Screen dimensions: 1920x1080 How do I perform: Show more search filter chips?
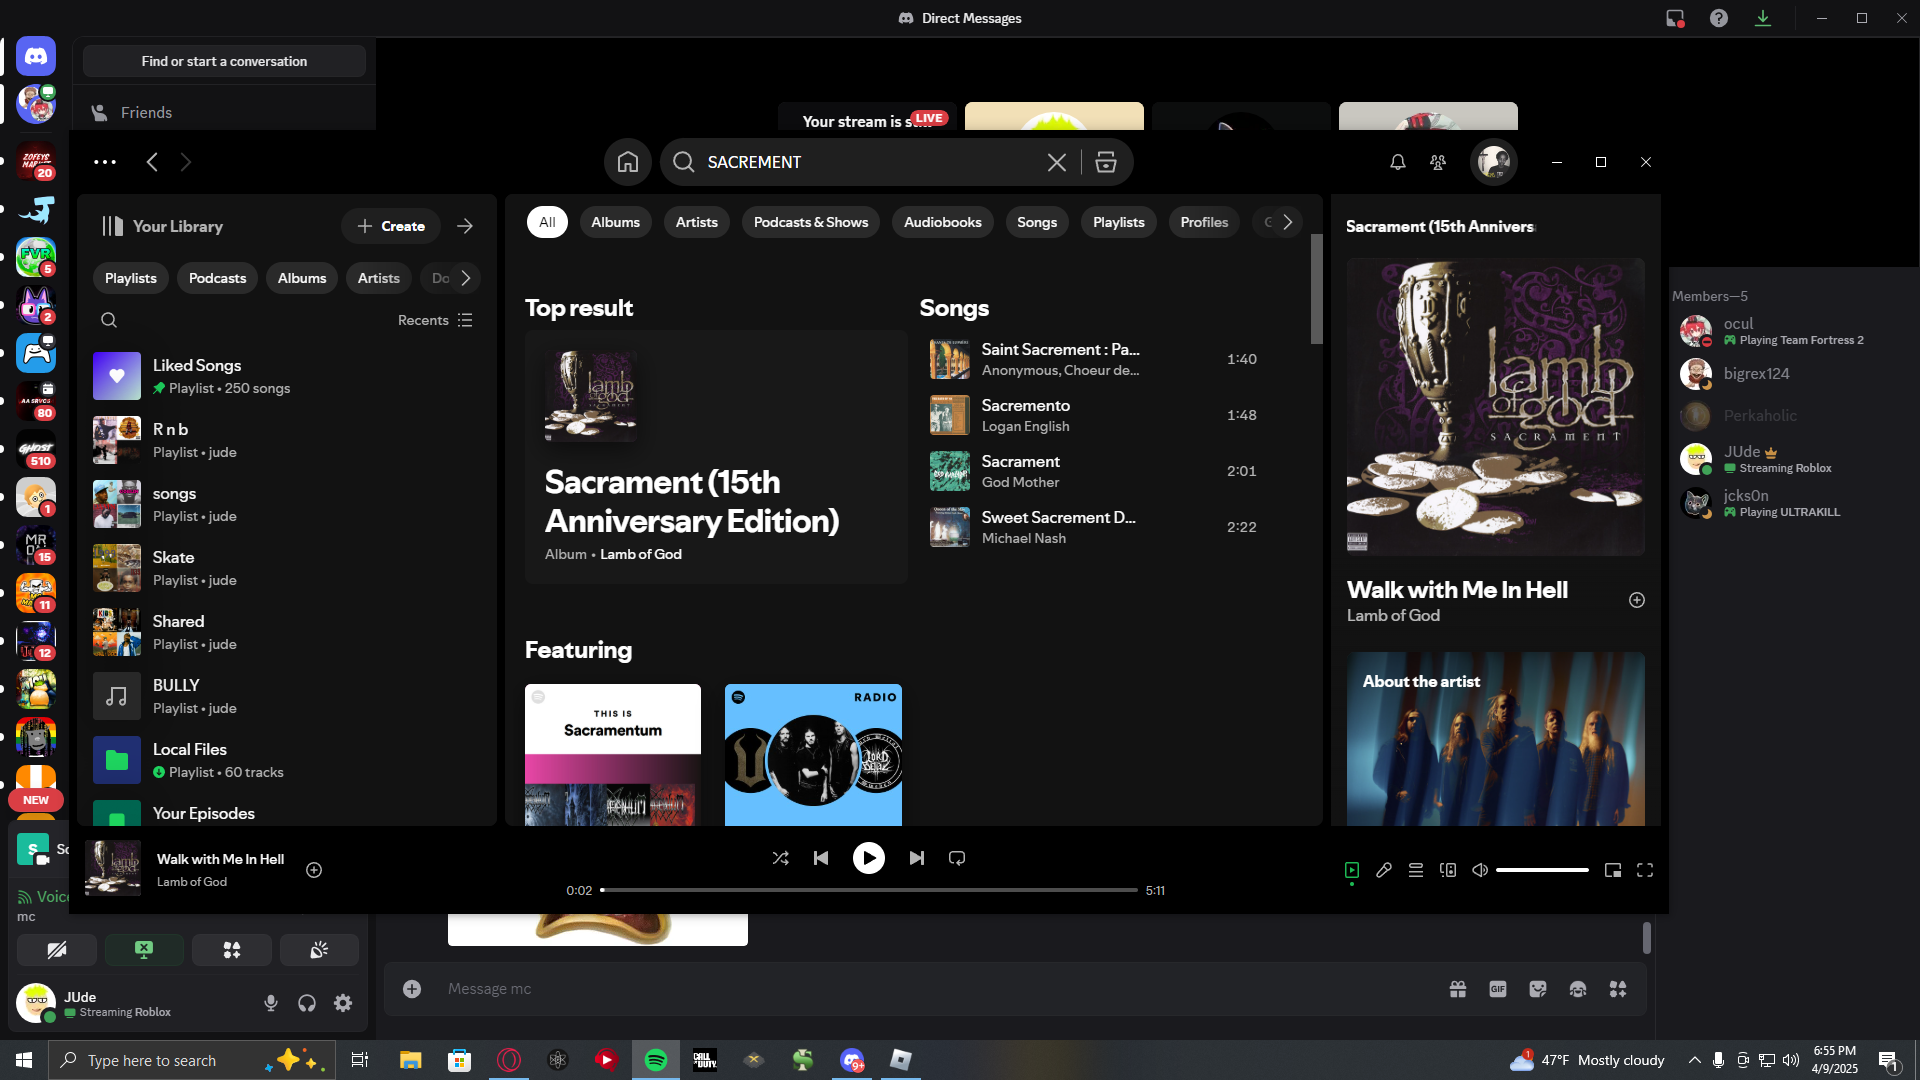coord(1288,222)
